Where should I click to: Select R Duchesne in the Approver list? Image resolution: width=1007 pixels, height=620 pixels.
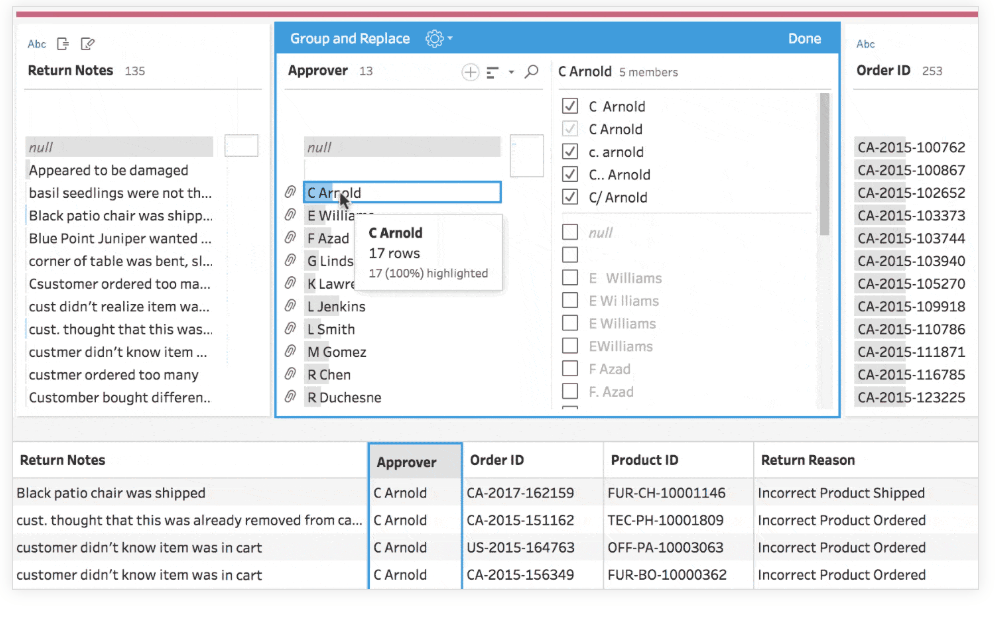[x=343, y=398]
